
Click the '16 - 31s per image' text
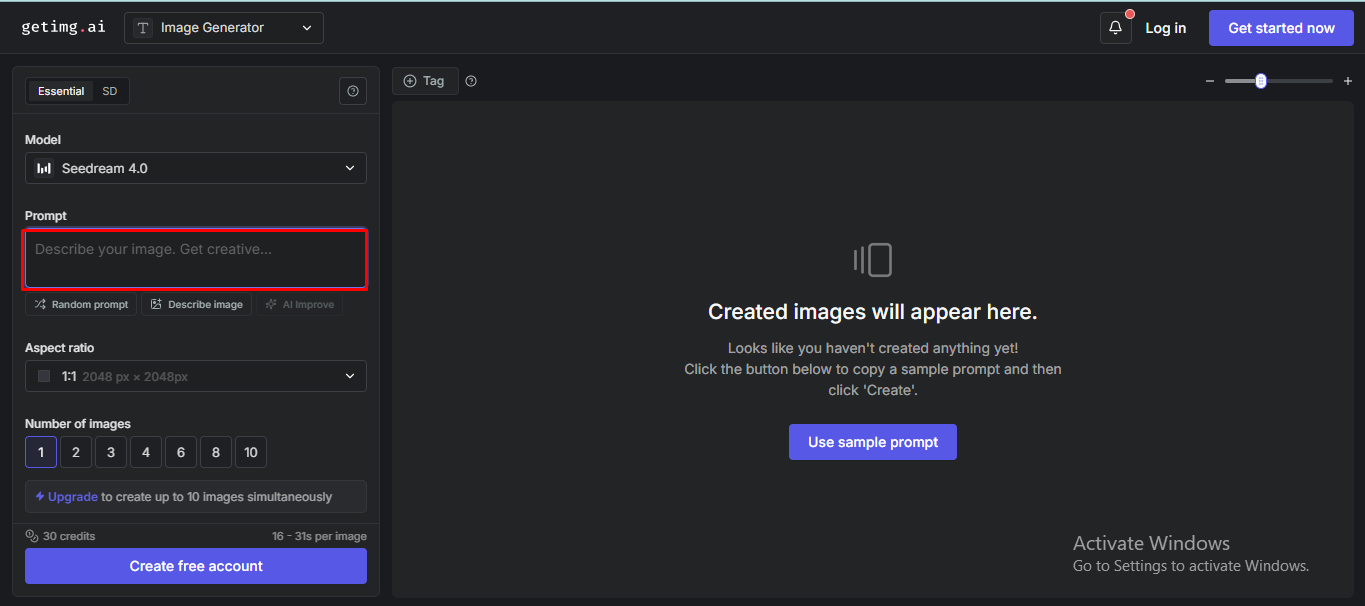click(x=319, y=536)
